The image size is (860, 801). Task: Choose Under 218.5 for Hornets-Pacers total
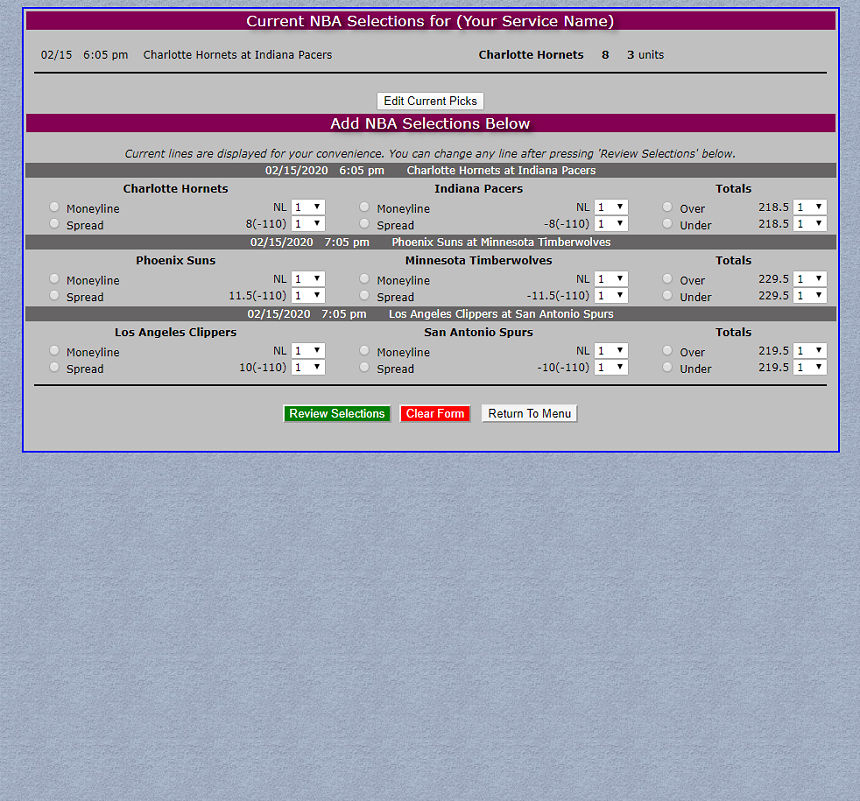(667, 223)
